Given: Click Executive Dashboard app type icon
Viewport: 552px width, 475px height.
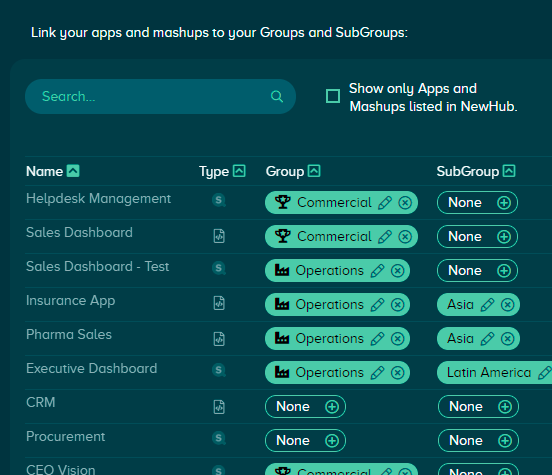Looking at the screenshot, I should tap(219, 370).
